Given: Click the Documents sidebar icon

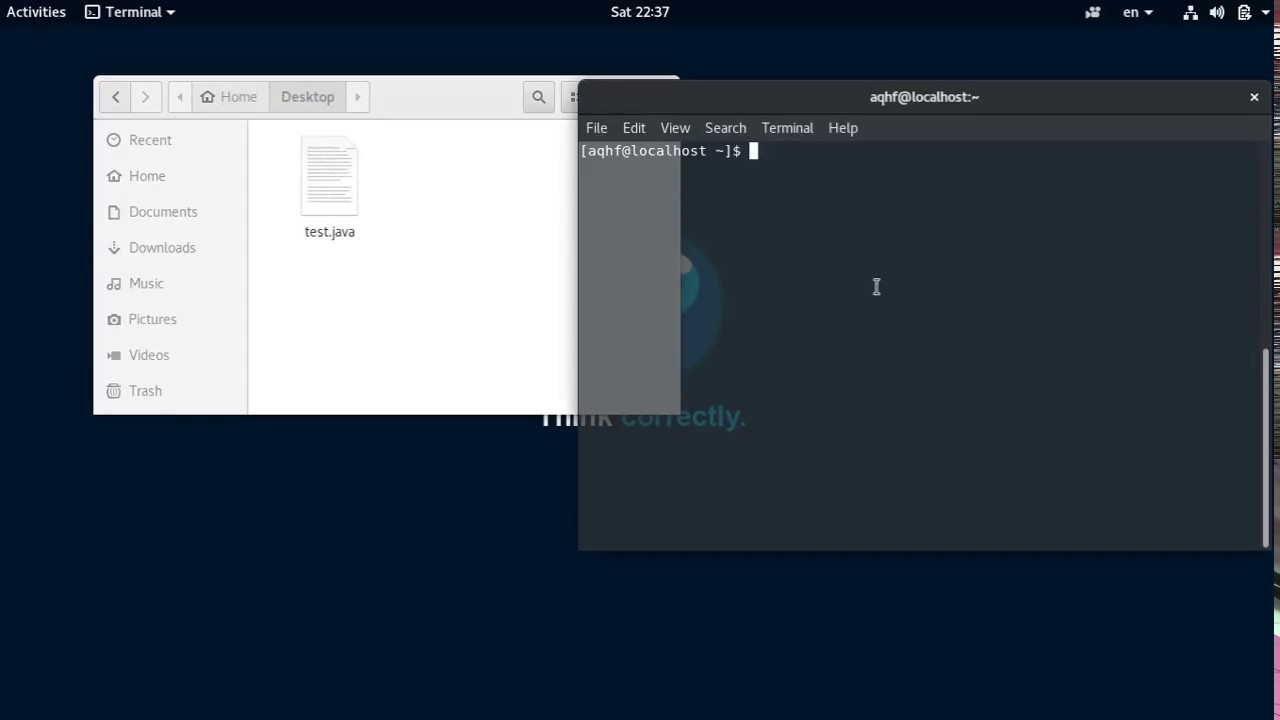Looking at the screenshot, I should pos(113,212).
